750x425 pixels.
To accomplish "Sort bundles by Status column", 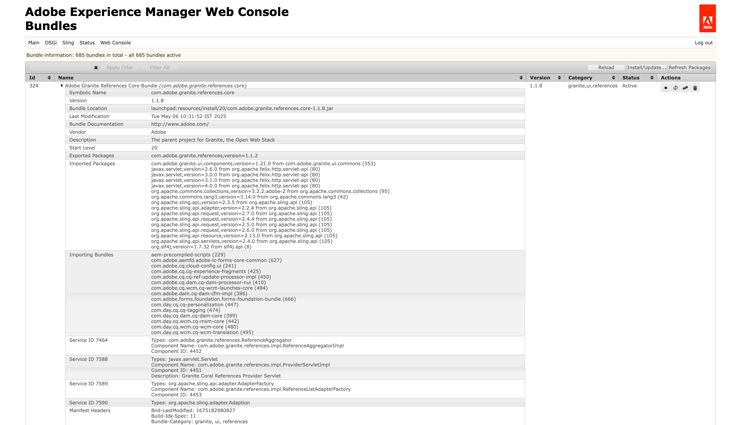I will pos(638,77).
